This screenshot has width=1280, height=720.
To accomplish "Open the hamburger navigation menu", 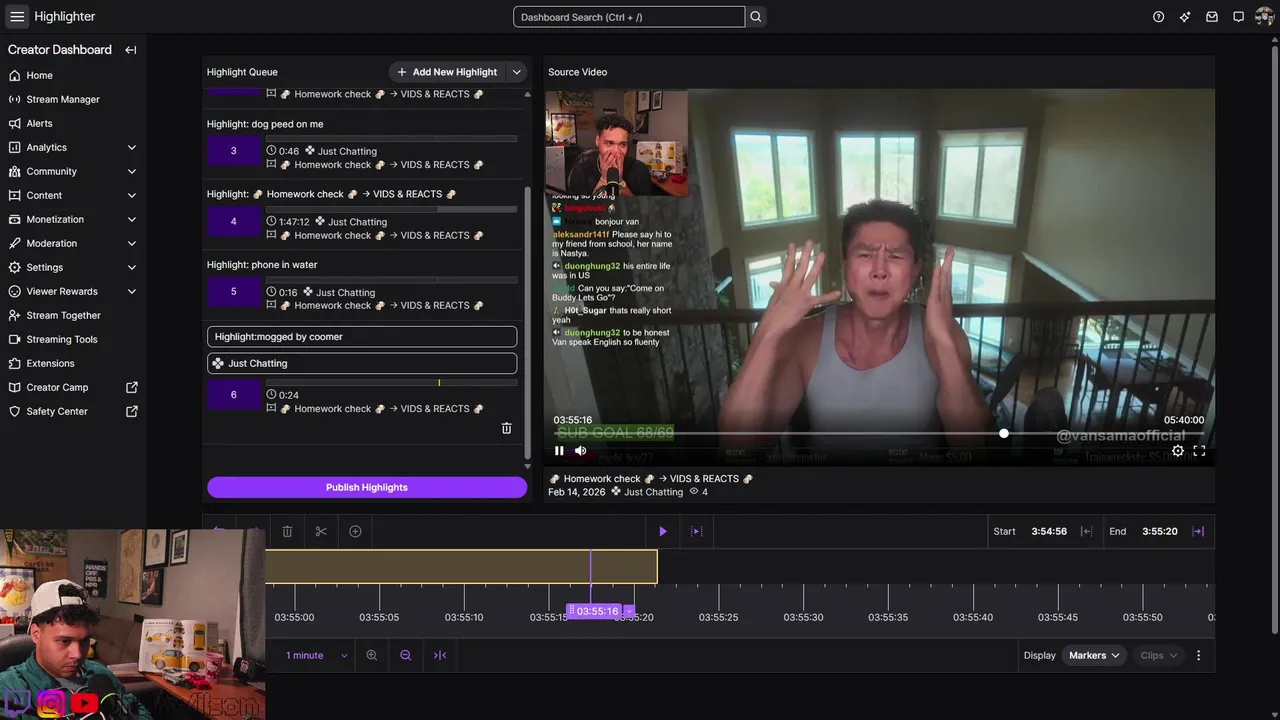I will [17, 16].
